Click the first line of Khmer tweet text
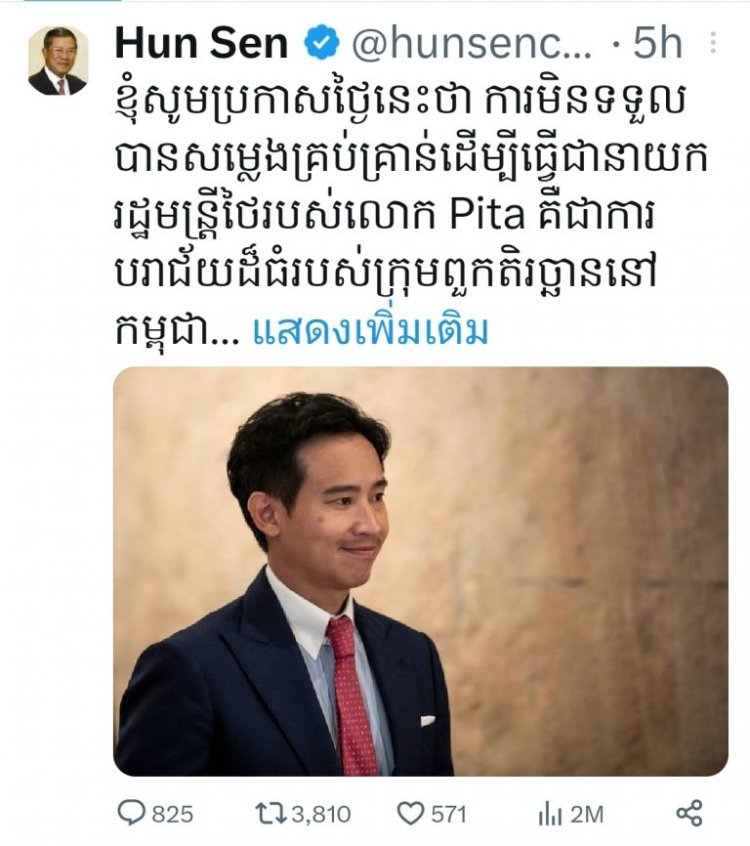The height and width of the screenshot is (846, 750). pyautogui.click(x=400, y=104)
